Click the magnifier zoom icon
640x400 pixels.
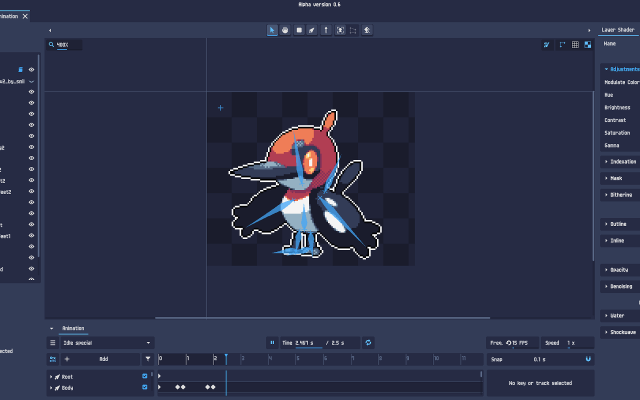pyautogui.click(x=51, y=44)
